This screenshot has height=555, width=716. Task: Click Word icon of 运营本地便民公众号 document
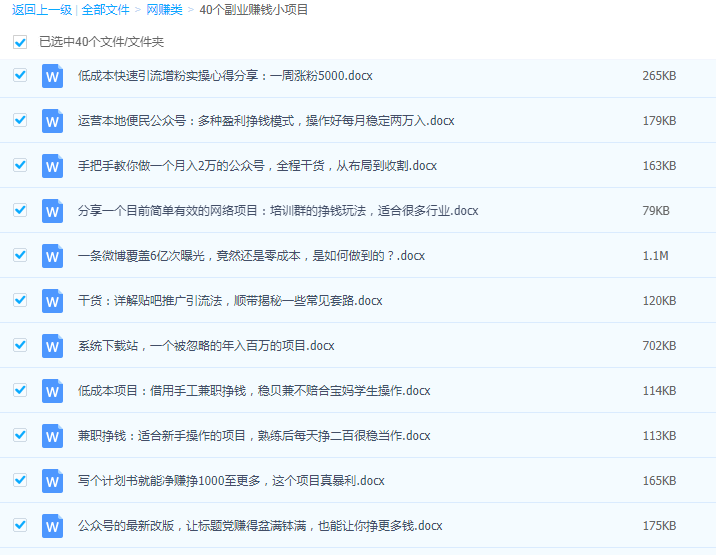(52, 121)
